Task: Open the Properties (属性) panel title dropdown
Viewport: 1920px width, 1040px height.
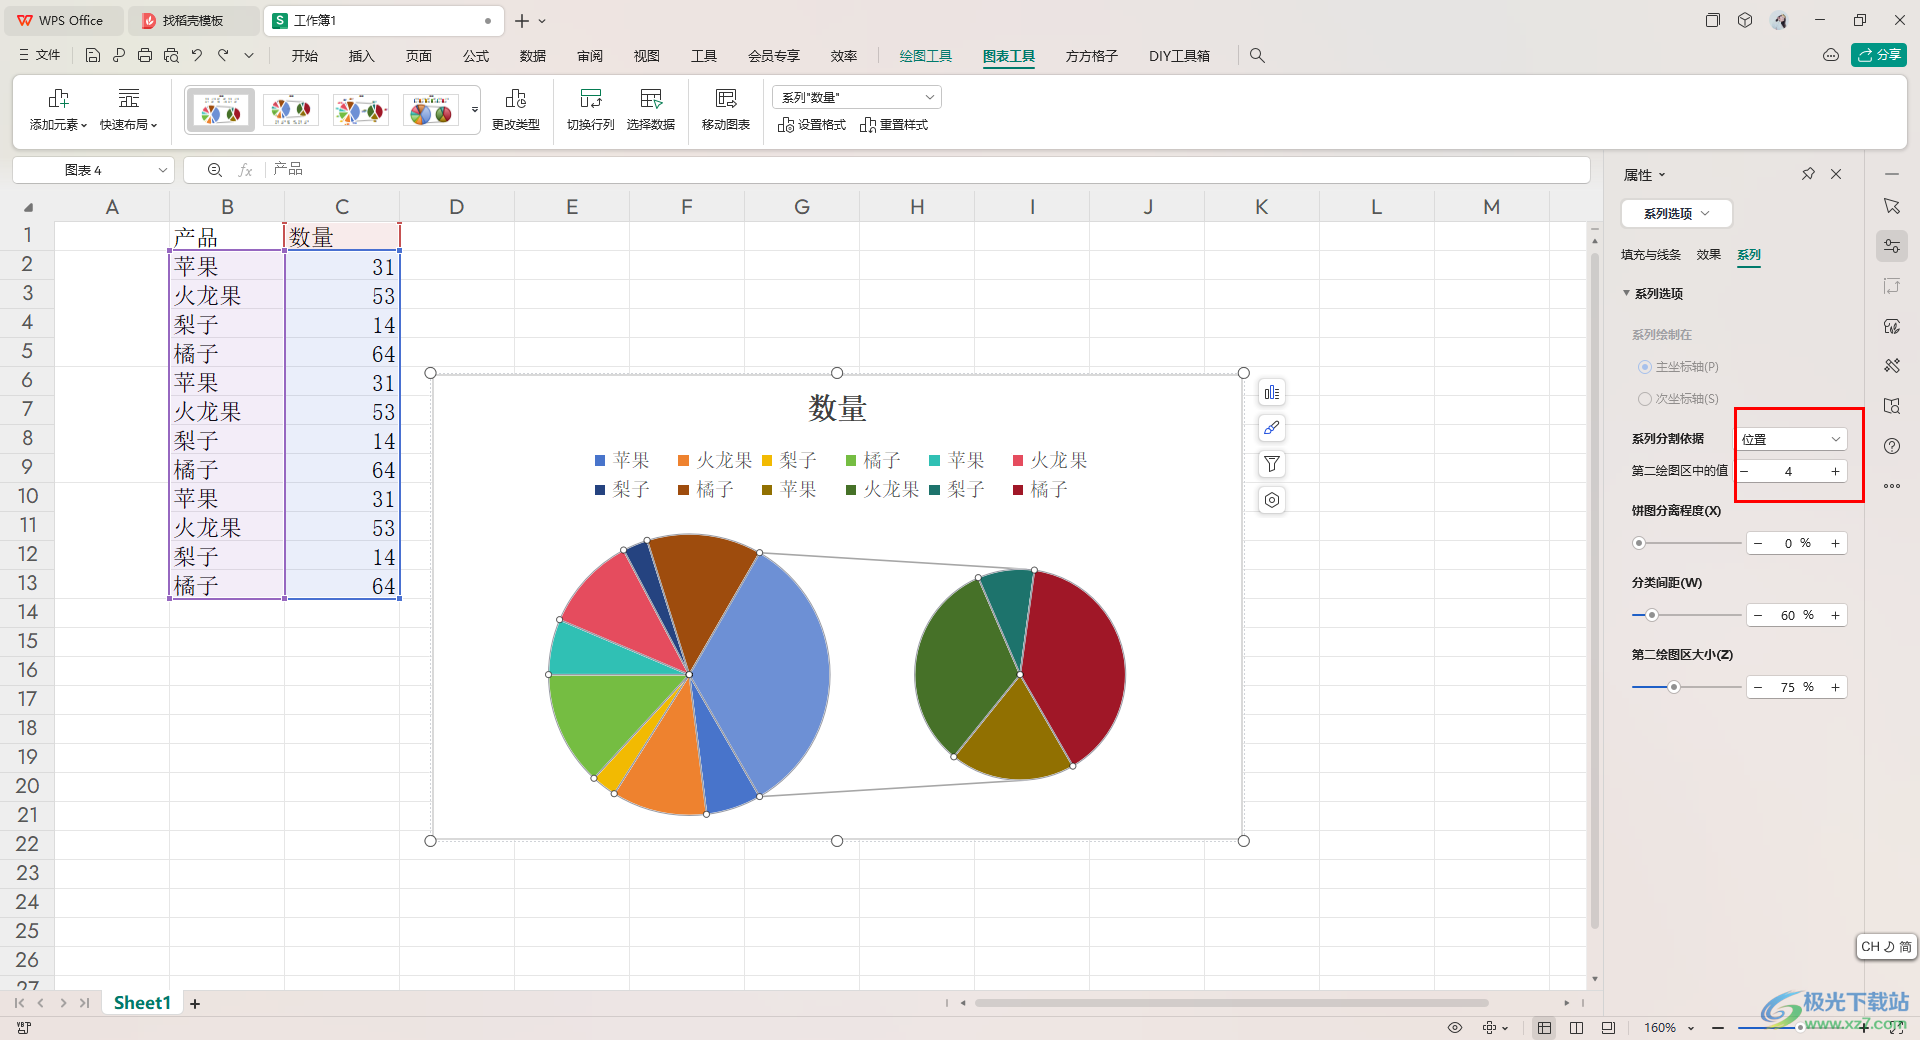Action: tap(1645, 175)
